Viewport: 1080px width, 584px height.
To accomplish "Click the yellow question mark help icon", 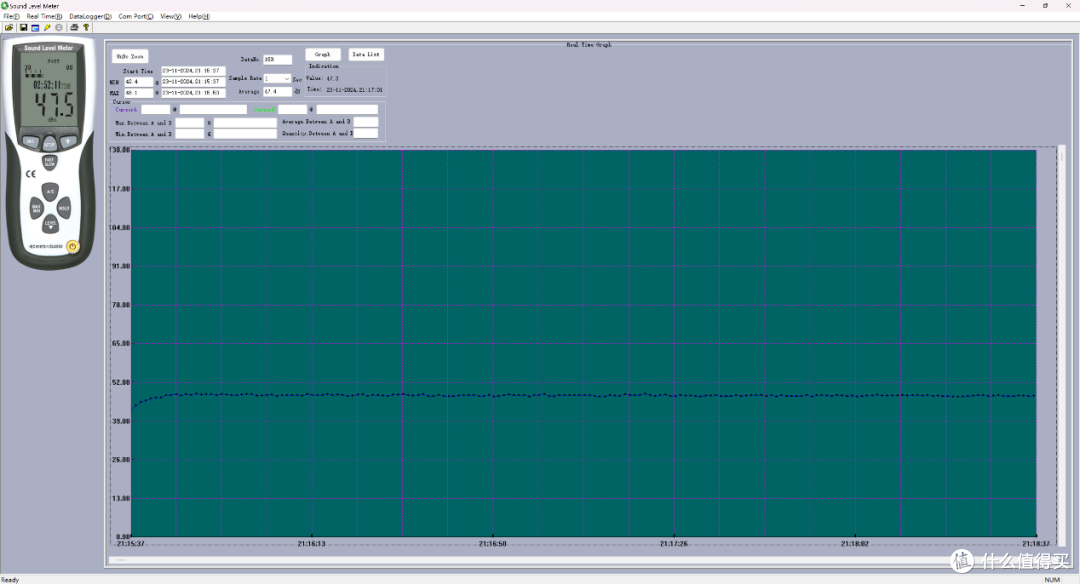I will pos(86,28).
